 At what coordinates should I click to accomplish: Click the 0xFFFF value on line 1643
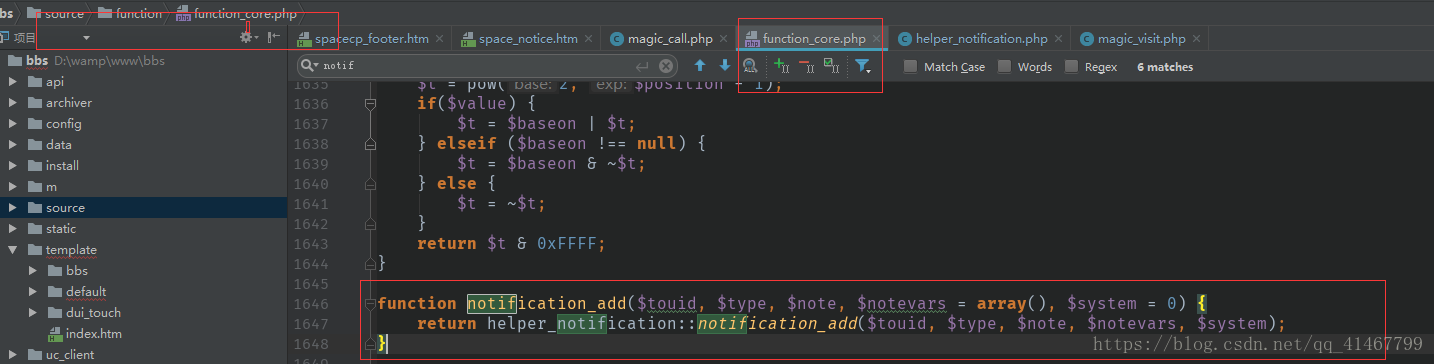566,244
